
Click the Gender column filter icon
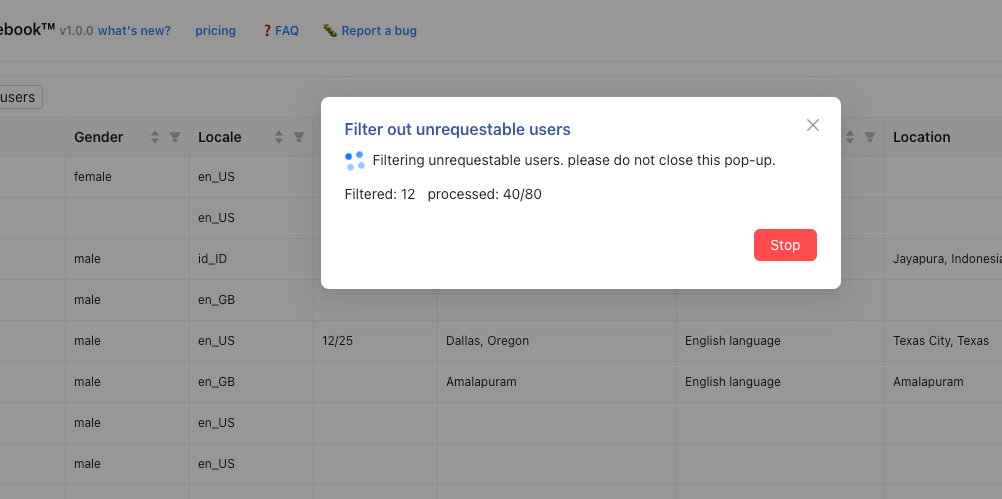click(x=174, y=137)
